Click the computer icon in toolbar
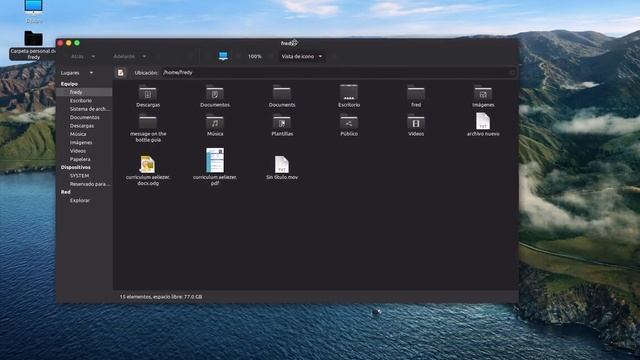The height and width of the screenshot is (360, 640). pyautogui.click(x=223, y=56)
